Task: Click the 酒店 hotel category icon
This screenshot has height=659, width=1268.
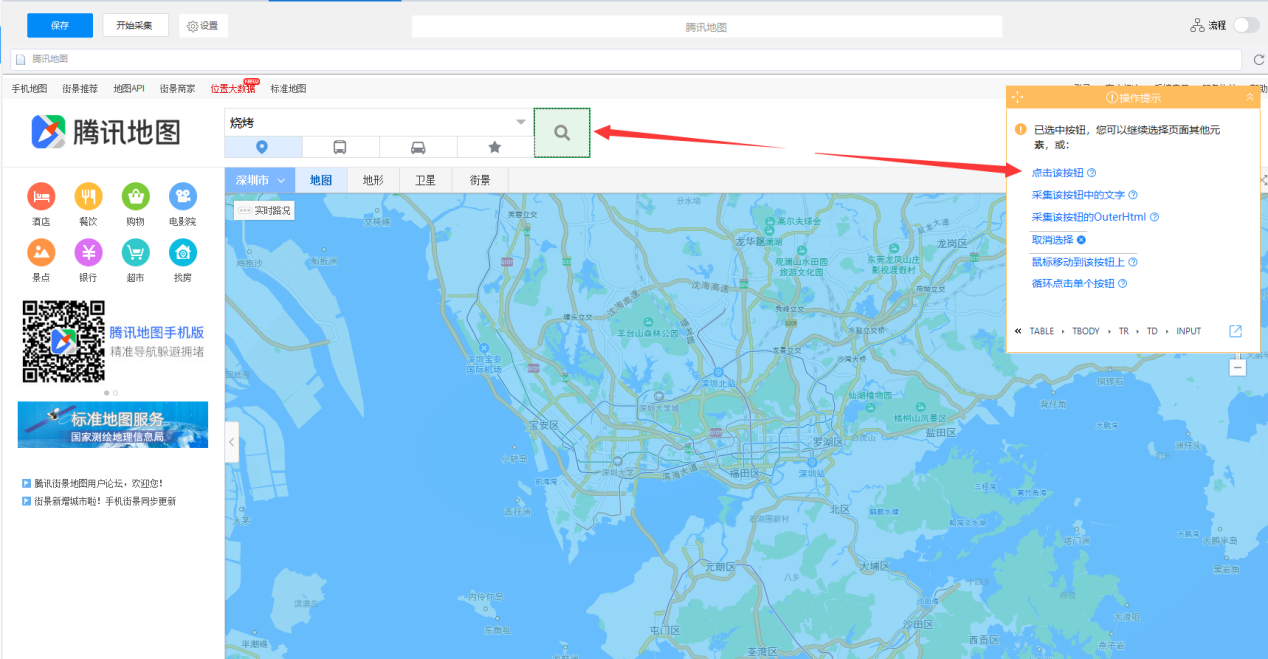Action: click(41, 196)
